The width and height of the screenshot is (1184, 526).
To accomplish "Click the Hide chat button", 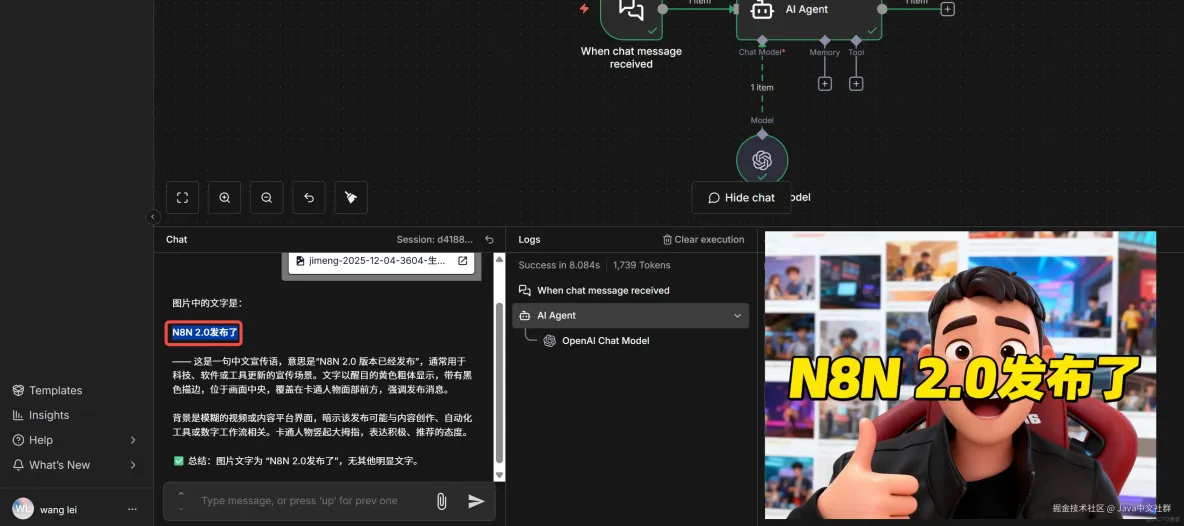I will [x=742, y=198].
